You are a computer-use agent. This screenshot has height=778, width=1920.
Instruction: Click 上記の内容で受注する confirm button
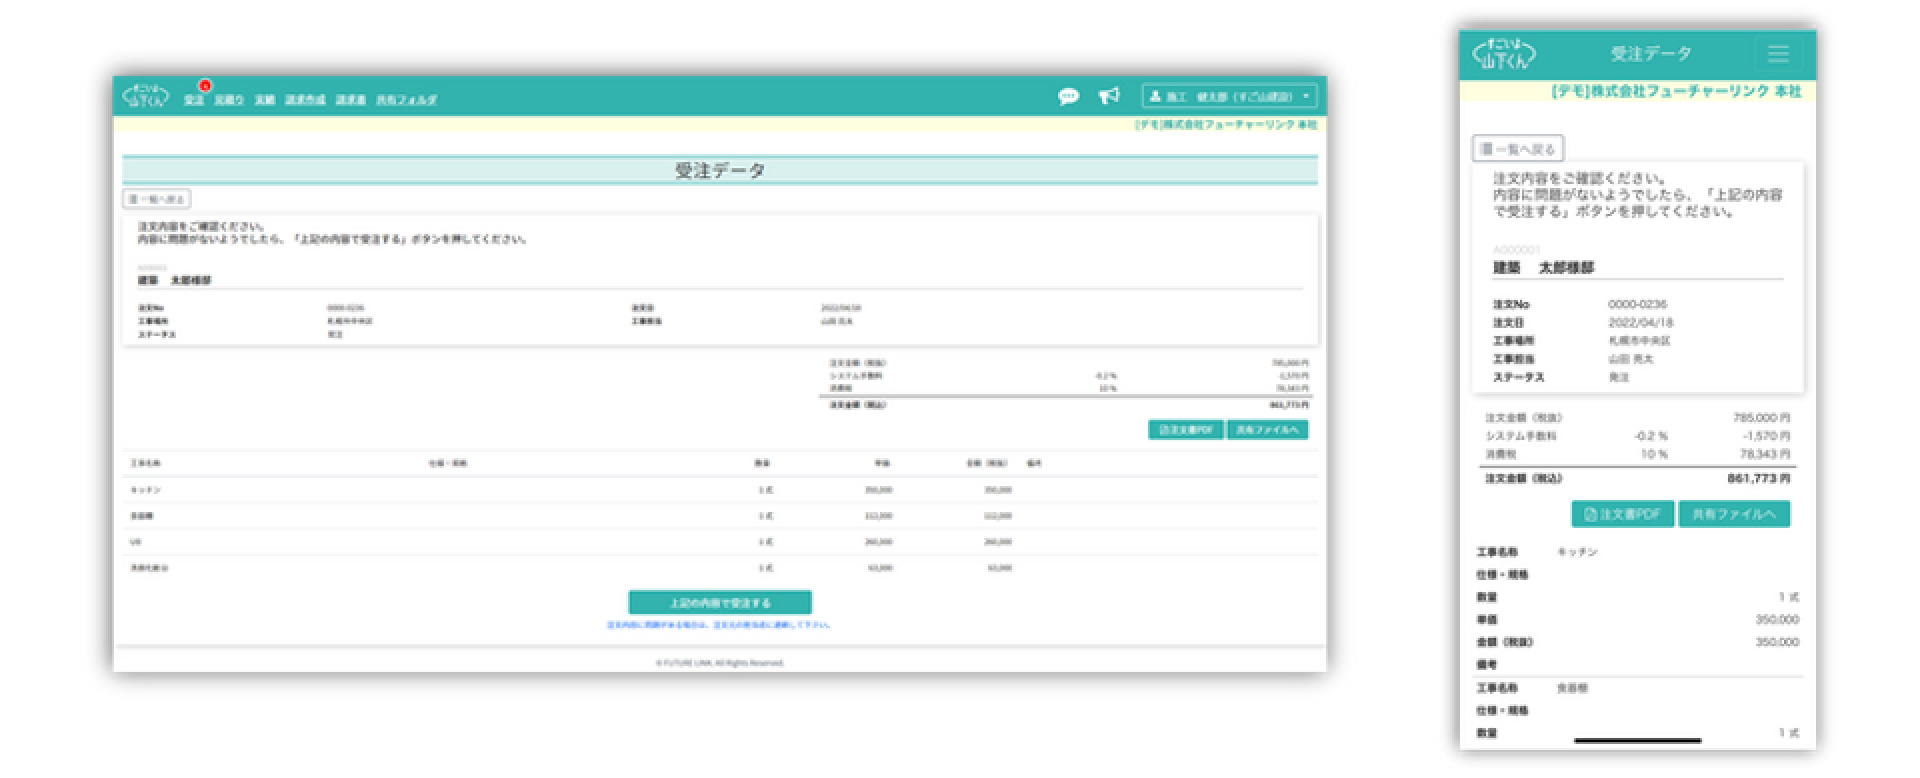coord(720,603)
